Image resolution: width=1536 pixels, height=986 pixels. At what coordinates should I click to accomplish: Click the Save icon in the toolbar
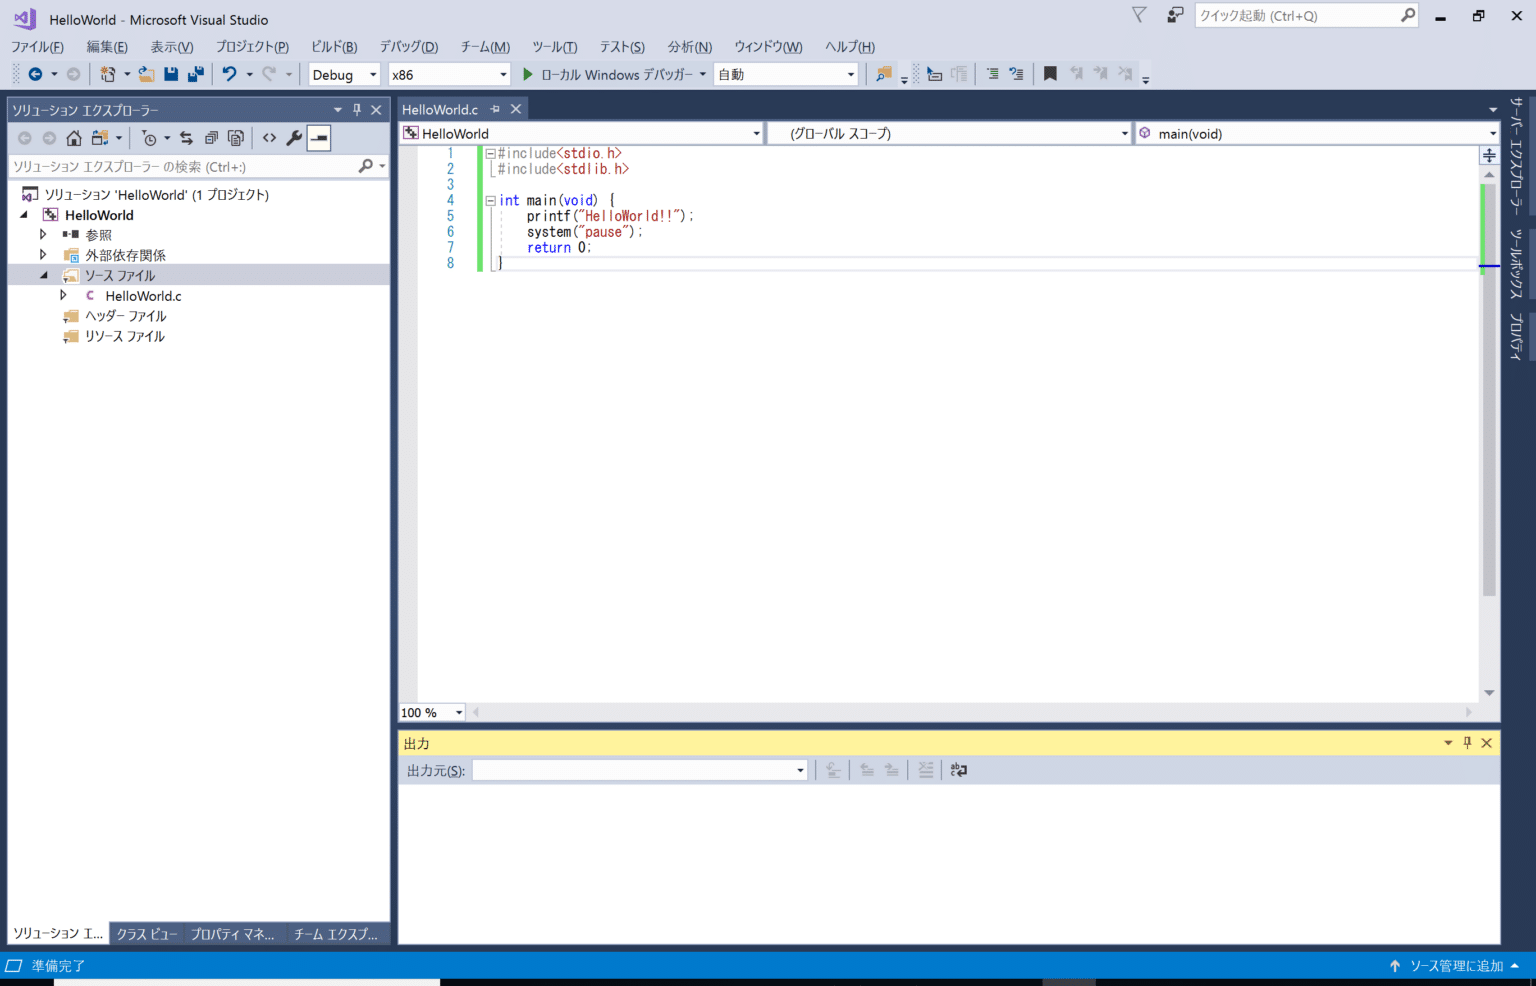[x=171, y=73]
